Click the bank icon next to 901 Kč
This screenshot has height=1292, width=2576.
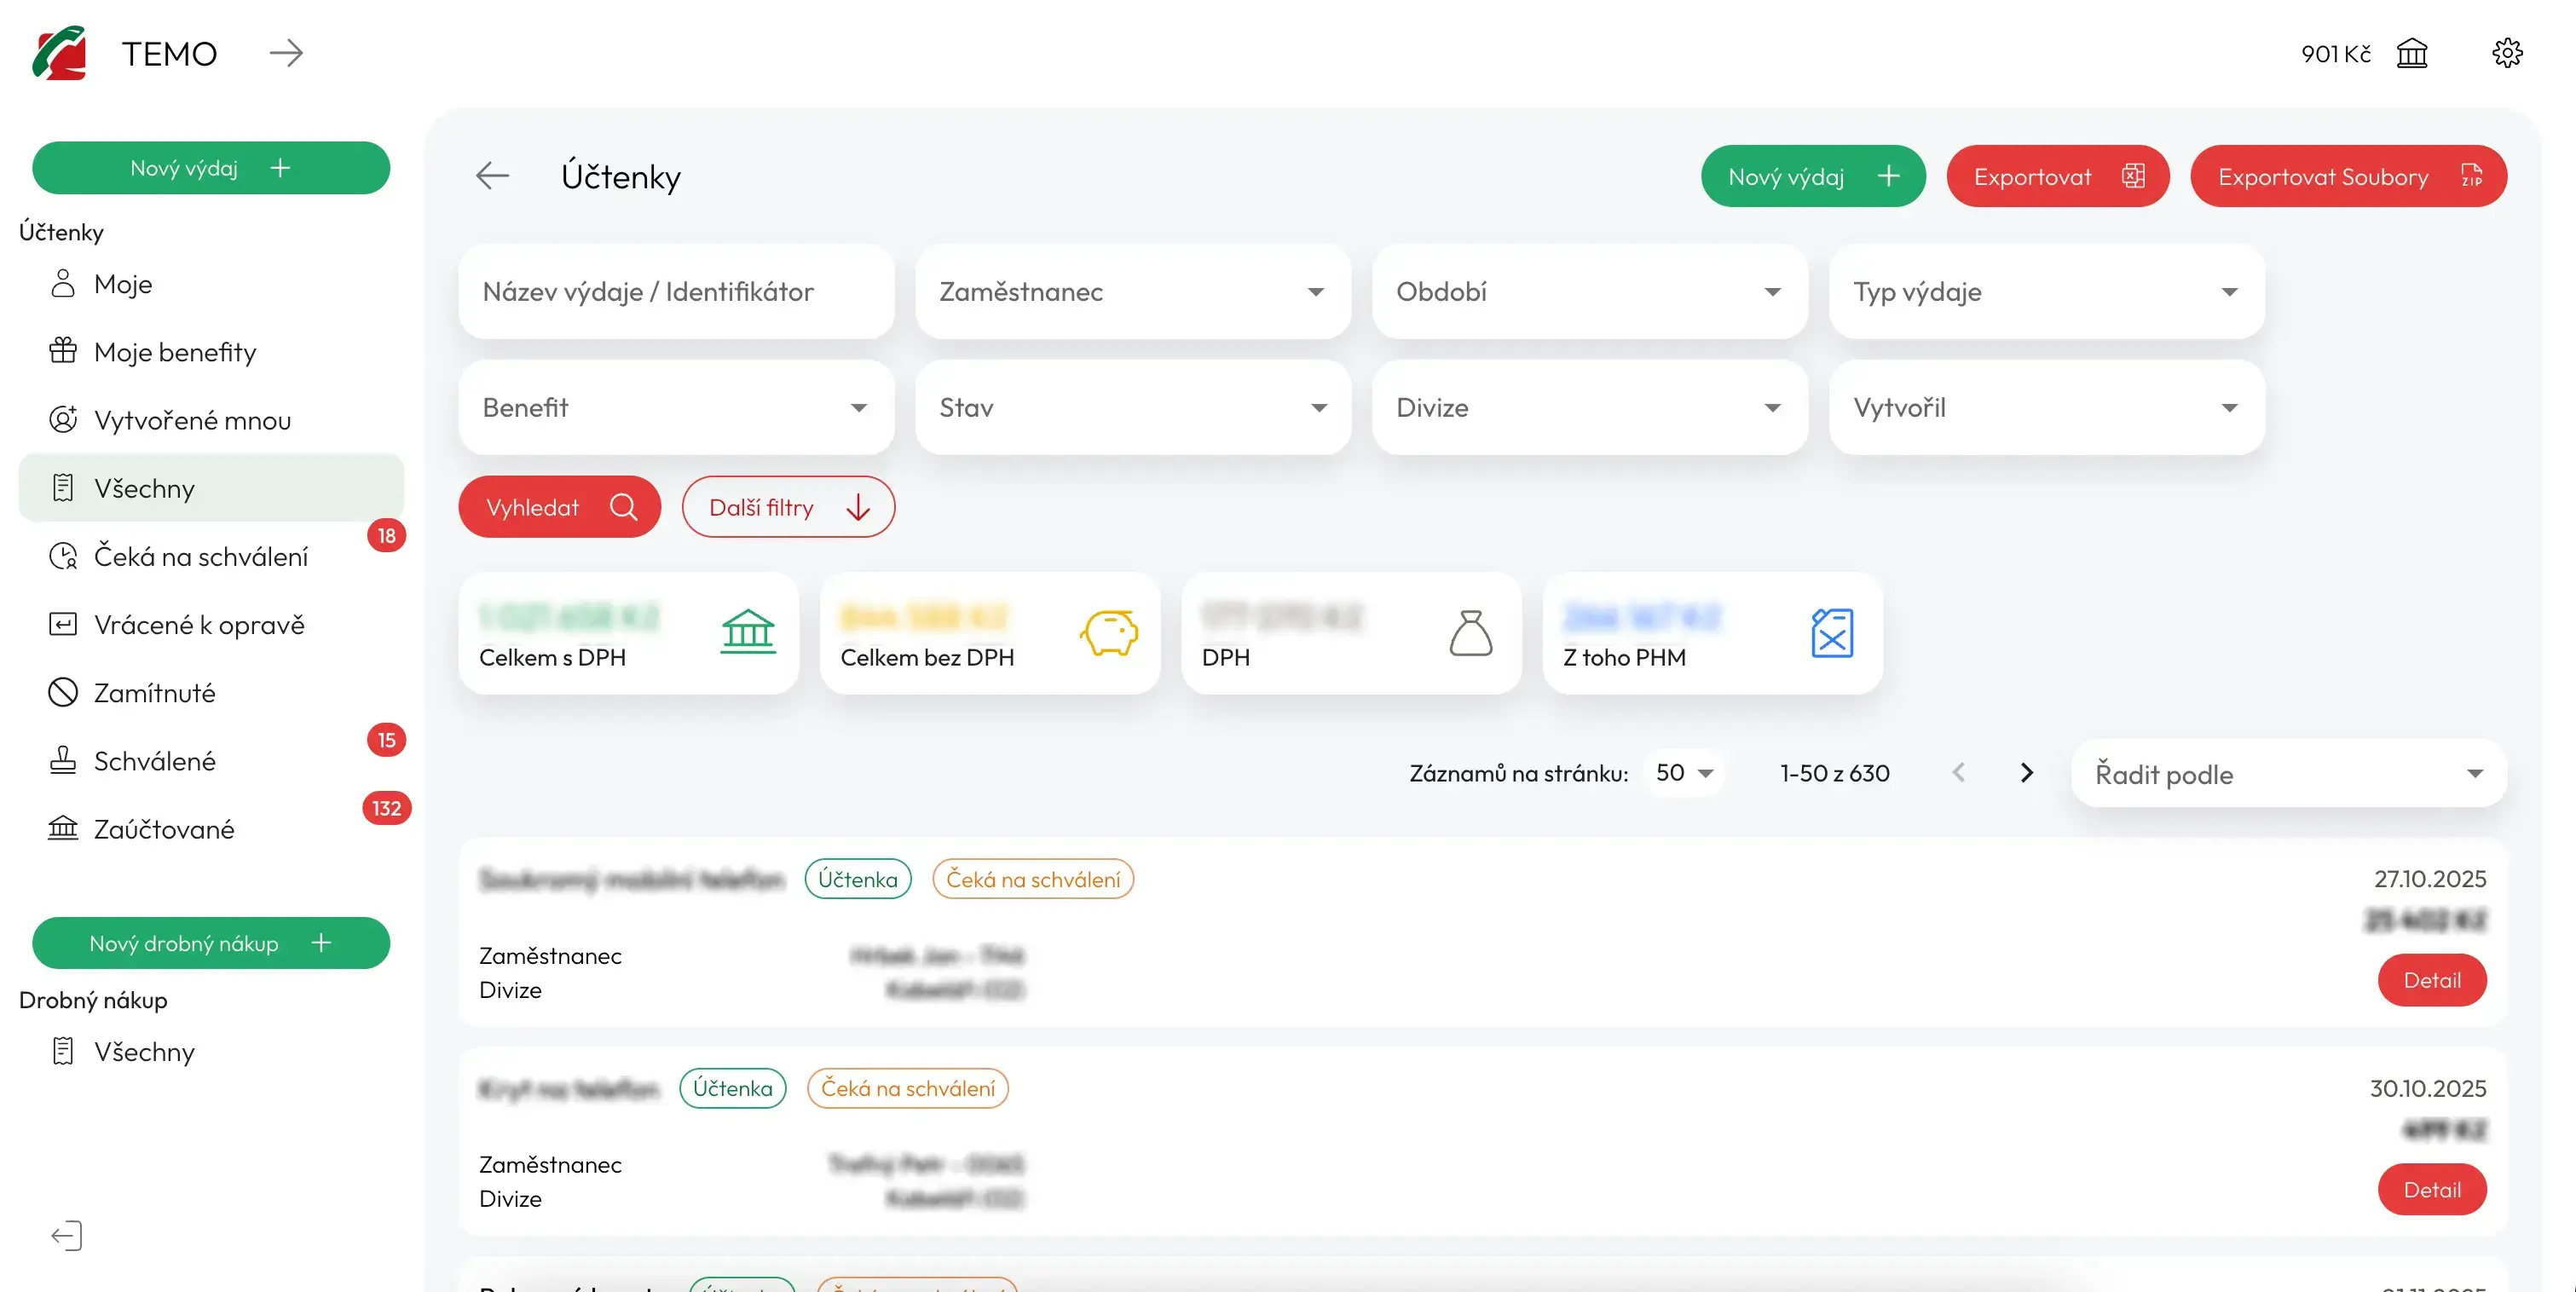point(2413,53)
